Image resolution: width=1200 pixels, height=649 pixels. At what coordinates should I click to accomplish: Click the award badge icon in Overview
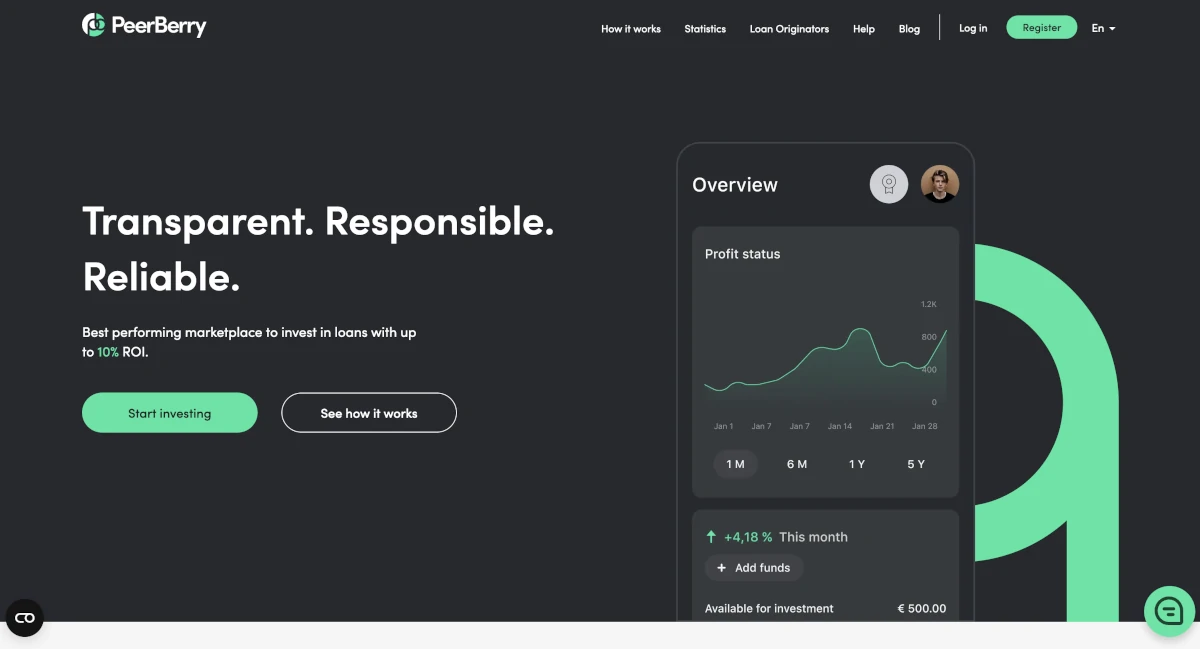(x=889, y=184)
